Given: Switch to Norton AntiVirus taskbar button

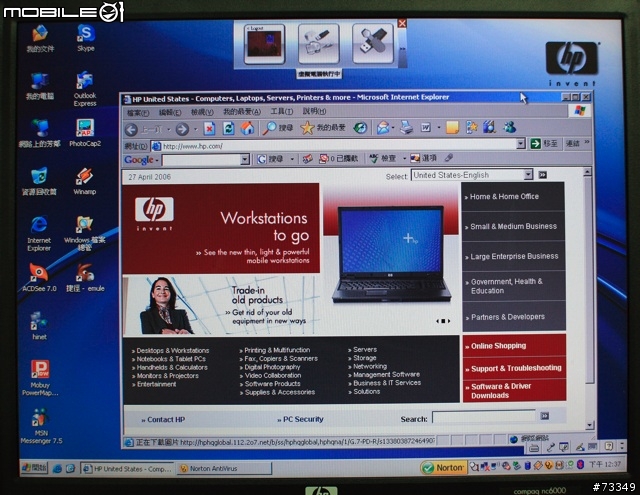Looking at the screenshot, I should coord(224,468).
